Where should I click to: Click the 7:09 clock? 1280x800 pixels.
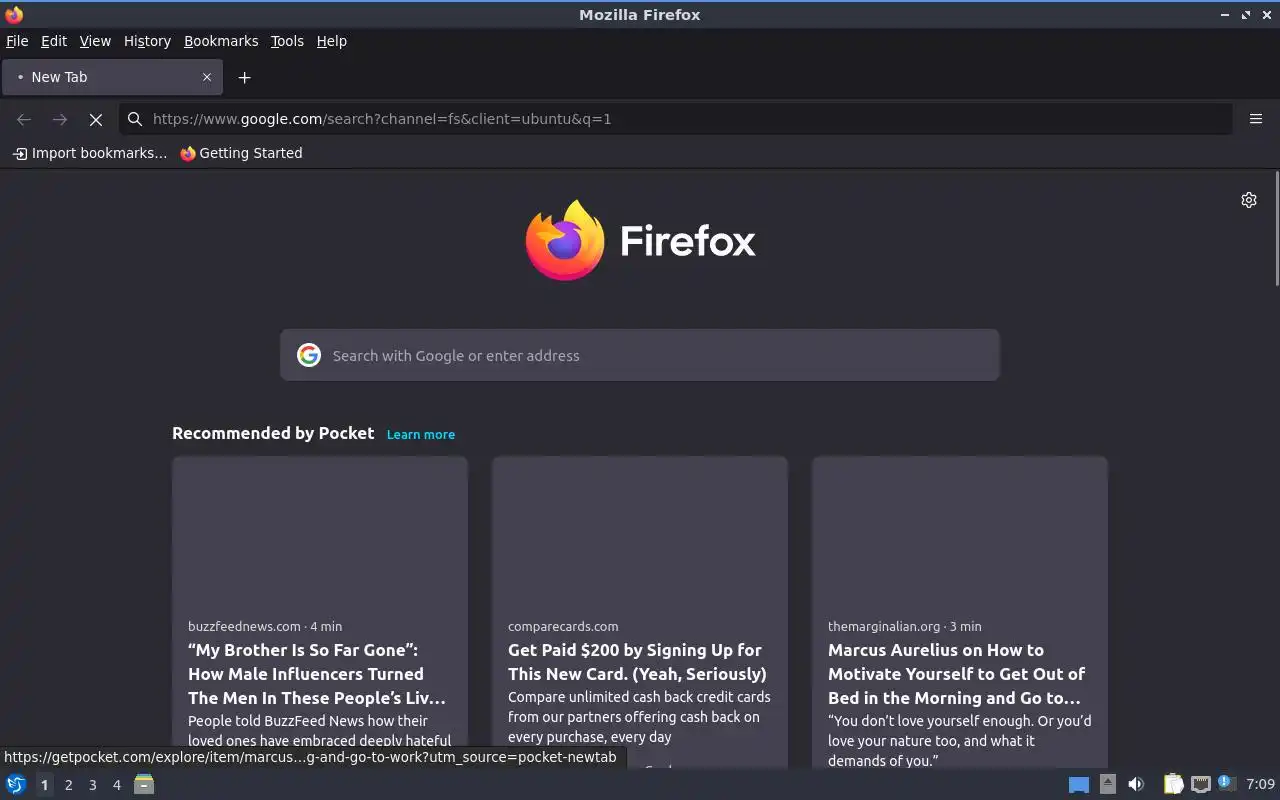[x=1261, y=785]
